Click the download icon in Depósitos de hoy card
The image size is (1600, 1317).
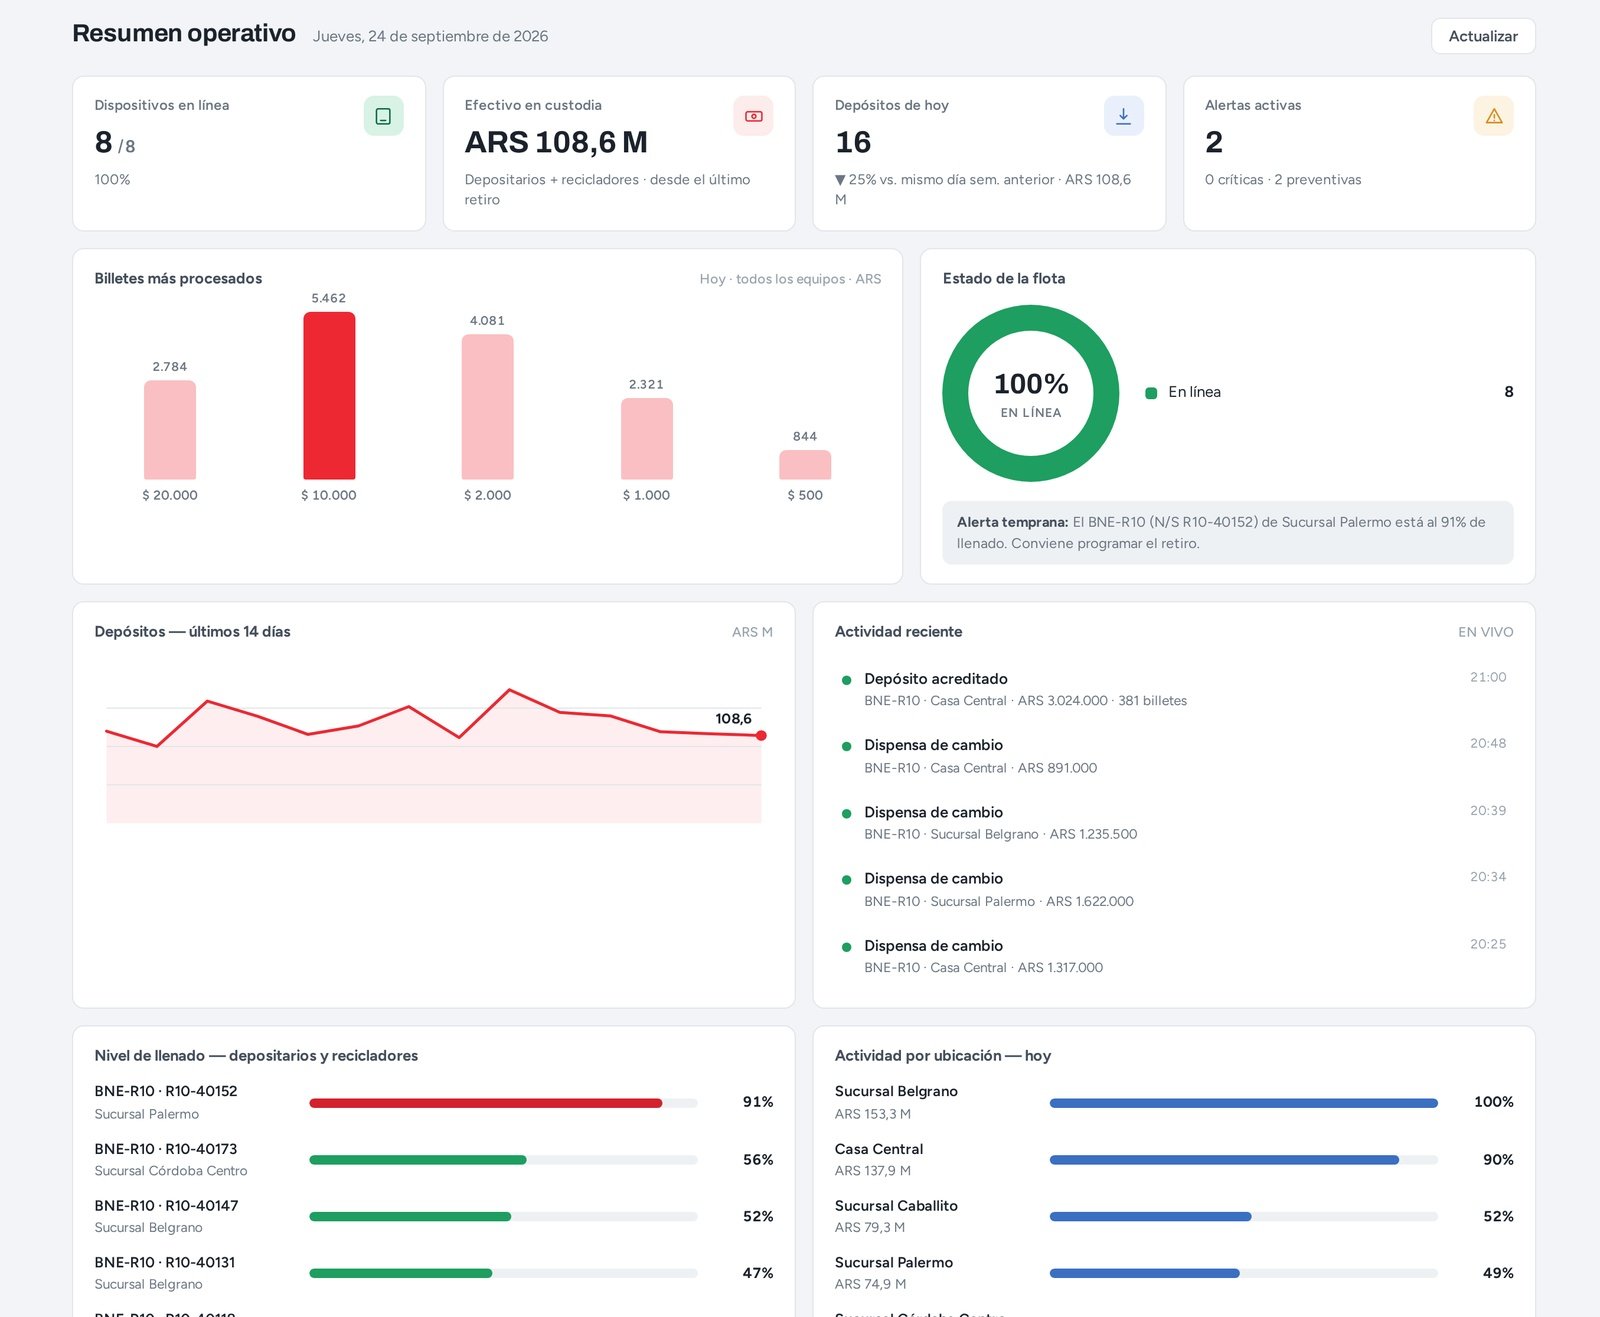click(x=1123, y=116)
